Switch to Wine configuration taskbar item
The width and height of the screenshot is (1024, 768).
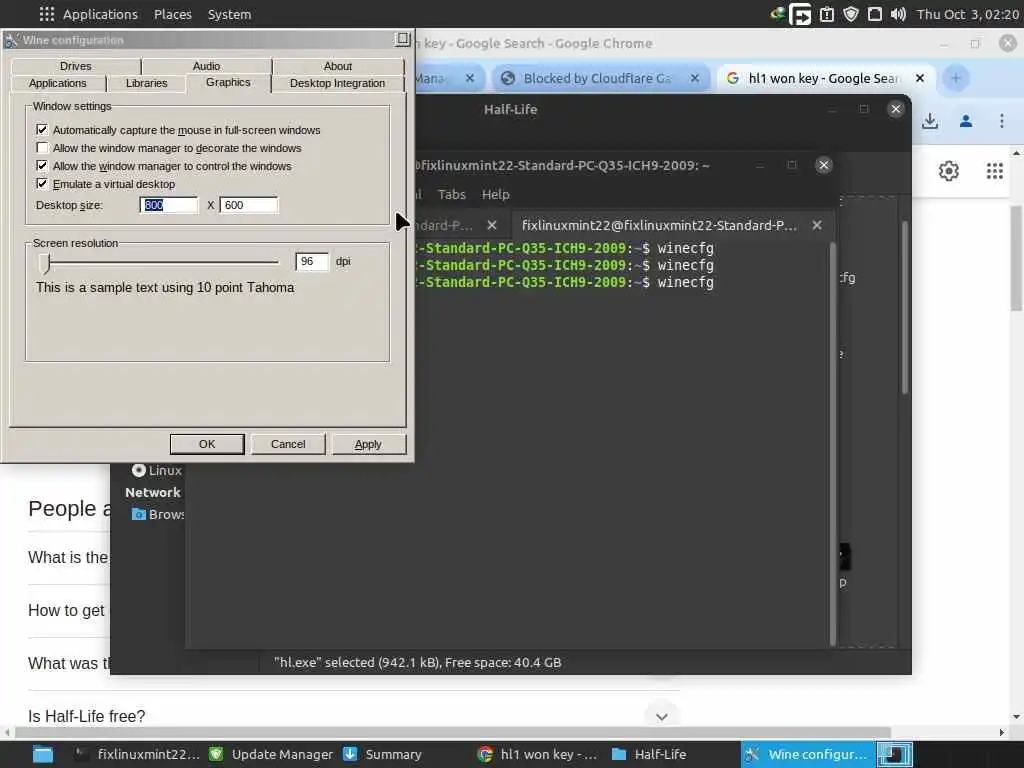click(807, 754)
